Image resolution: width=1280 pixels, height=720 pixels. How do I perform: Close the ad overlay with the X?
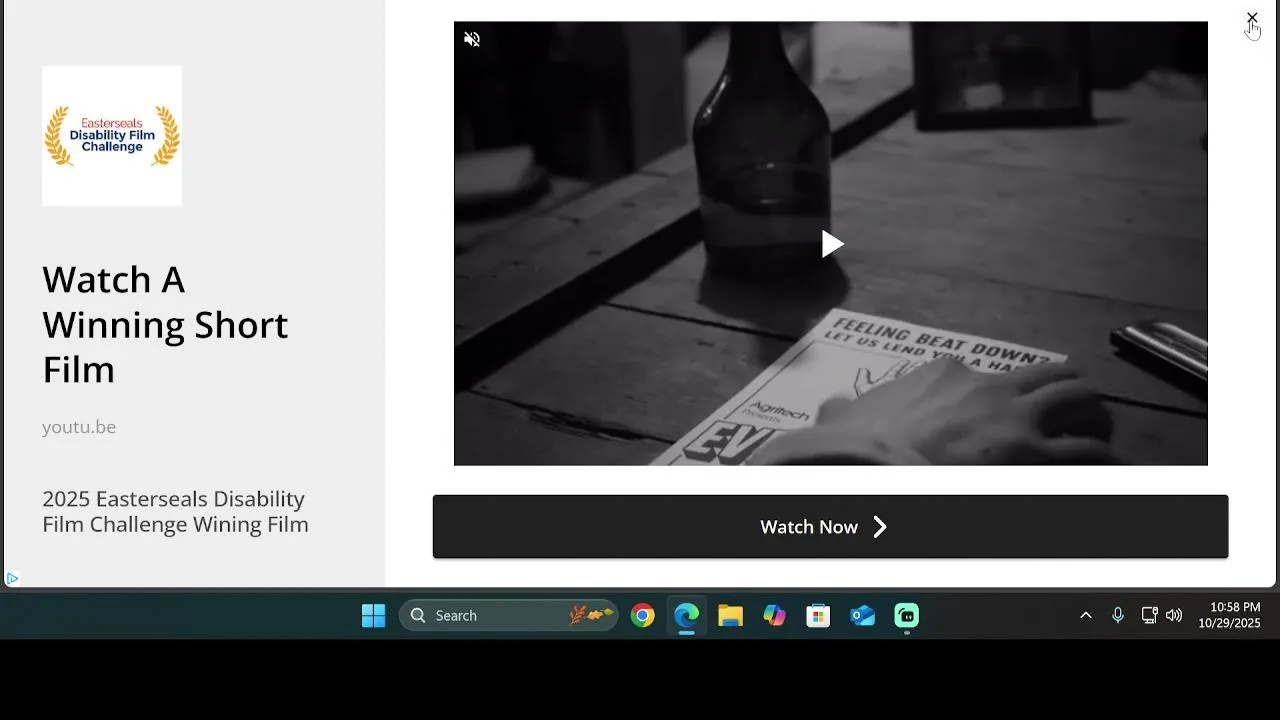(x=1252, y=18)
